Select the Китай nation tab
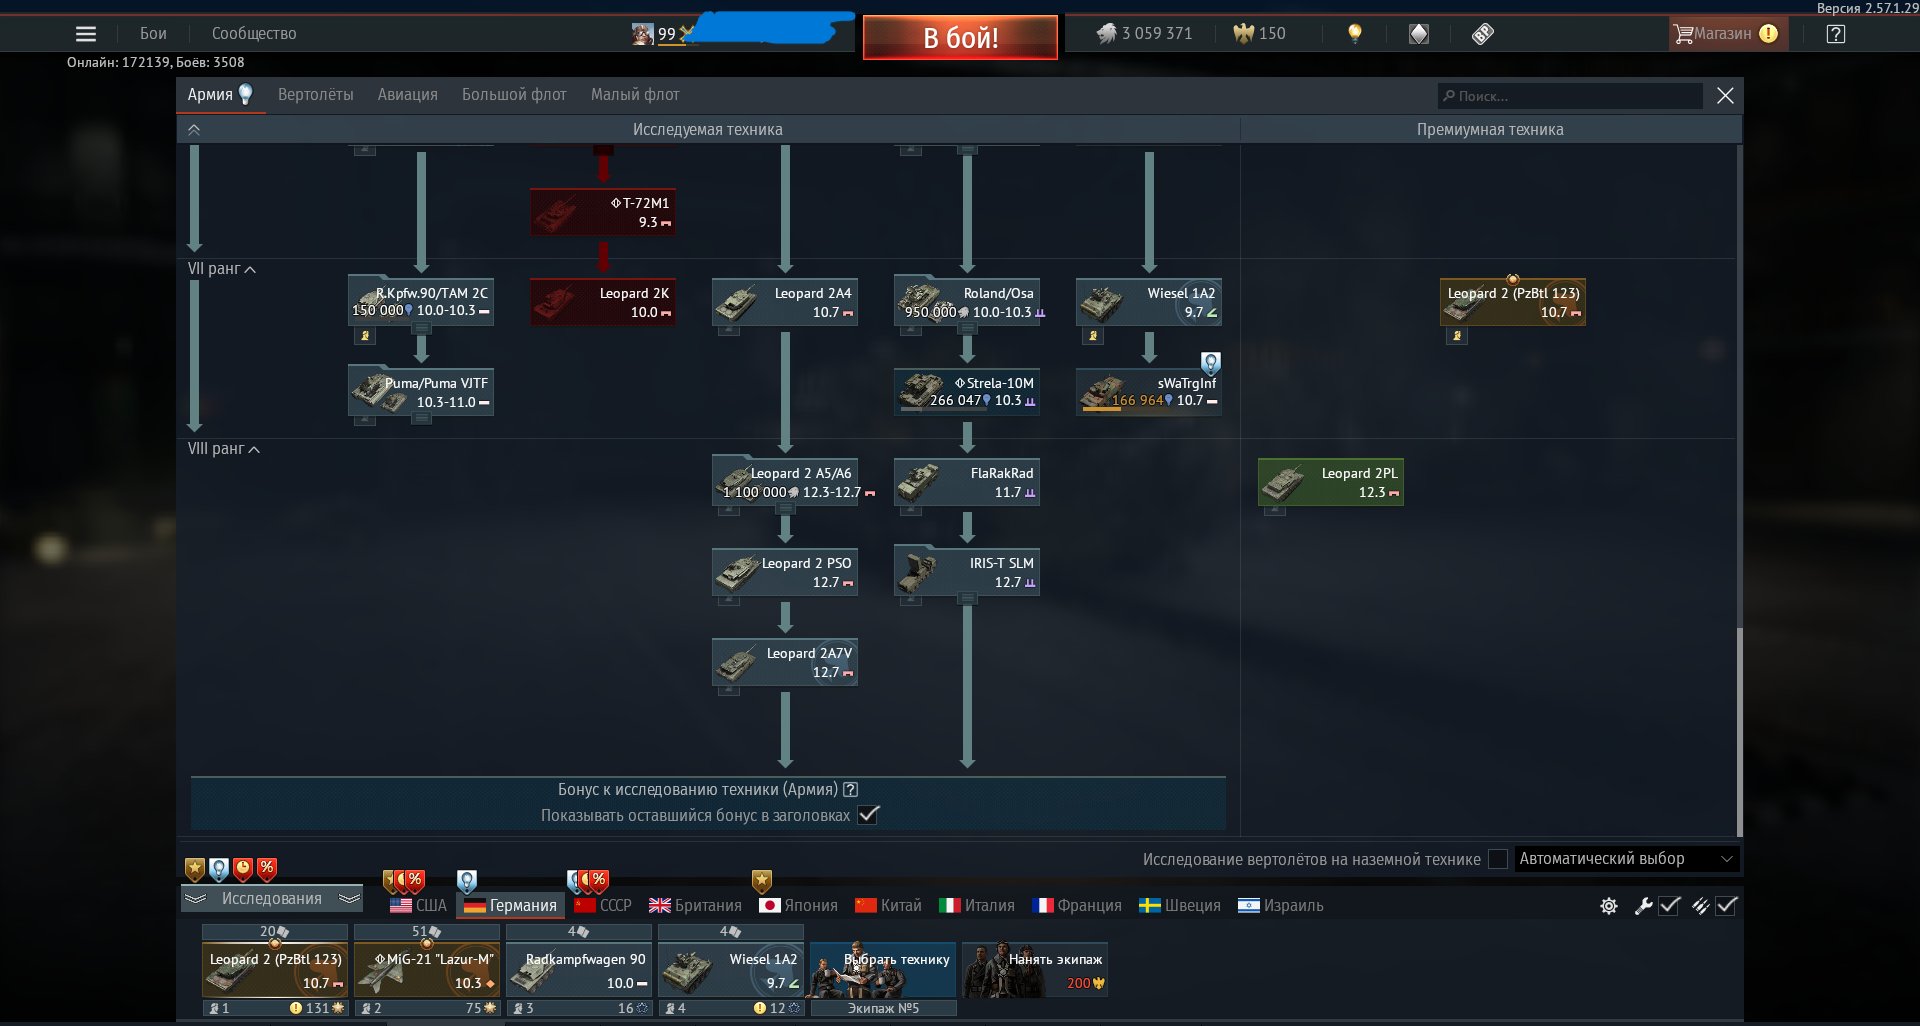The height and width of the screenshot is (1026, 1920). click(x=888, y=905)
